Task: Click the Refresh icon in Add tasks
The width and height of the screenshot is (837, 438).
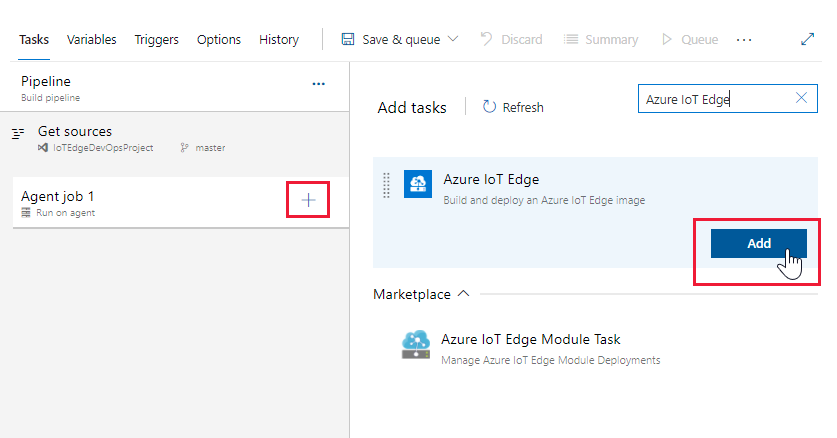Action: [490, 107]
